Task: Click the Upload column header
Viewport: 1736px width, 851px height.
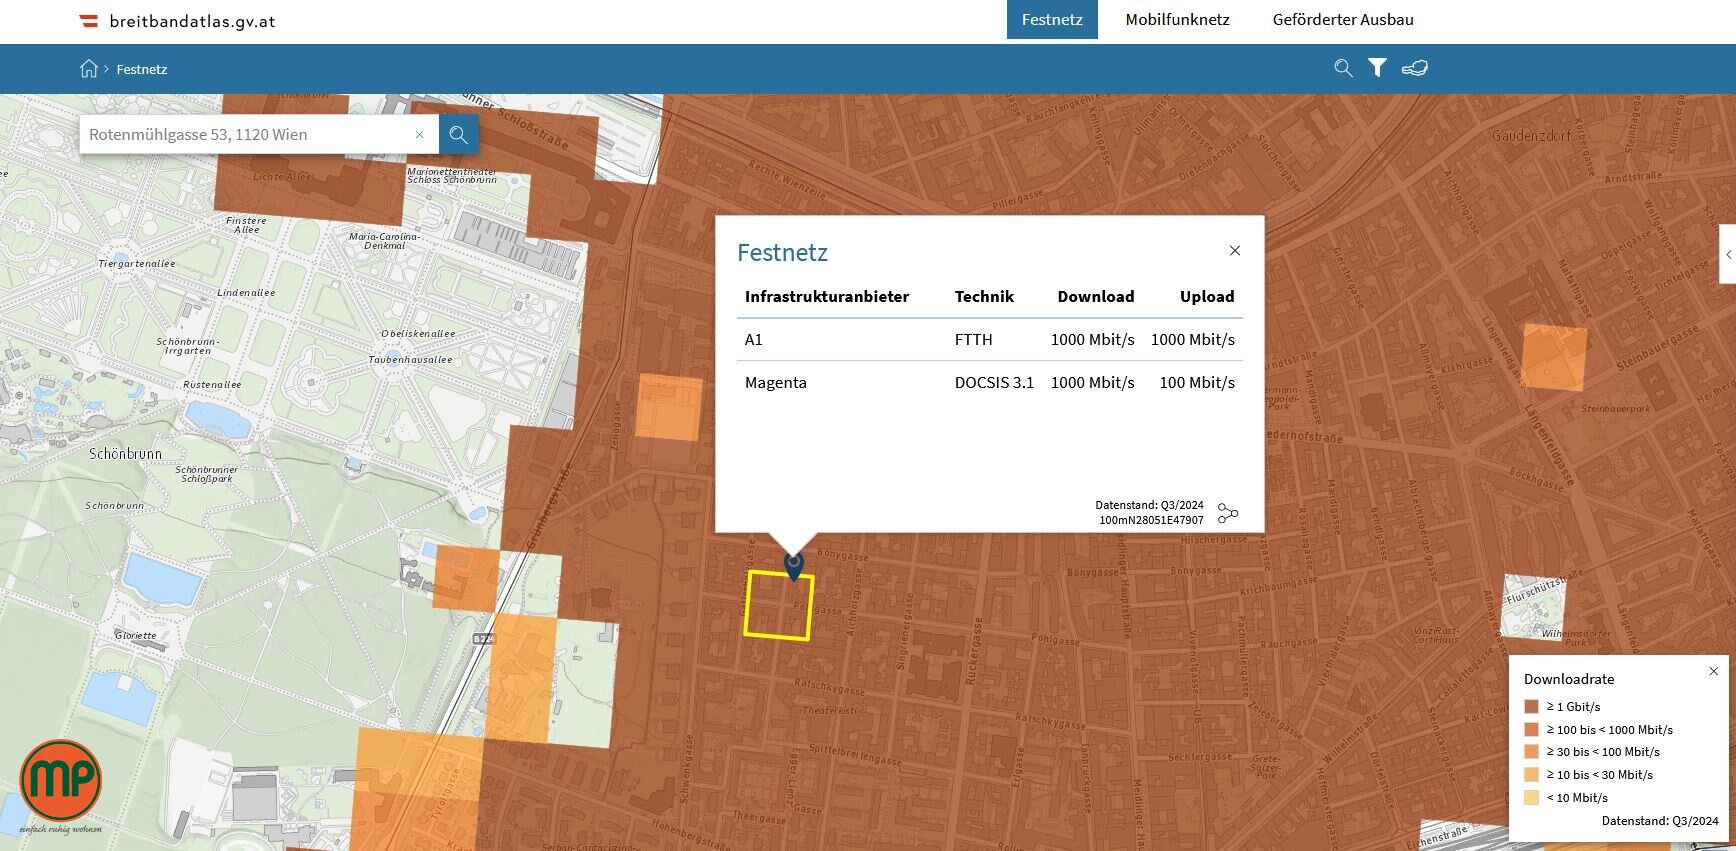Action: [x=1207, y=296]
